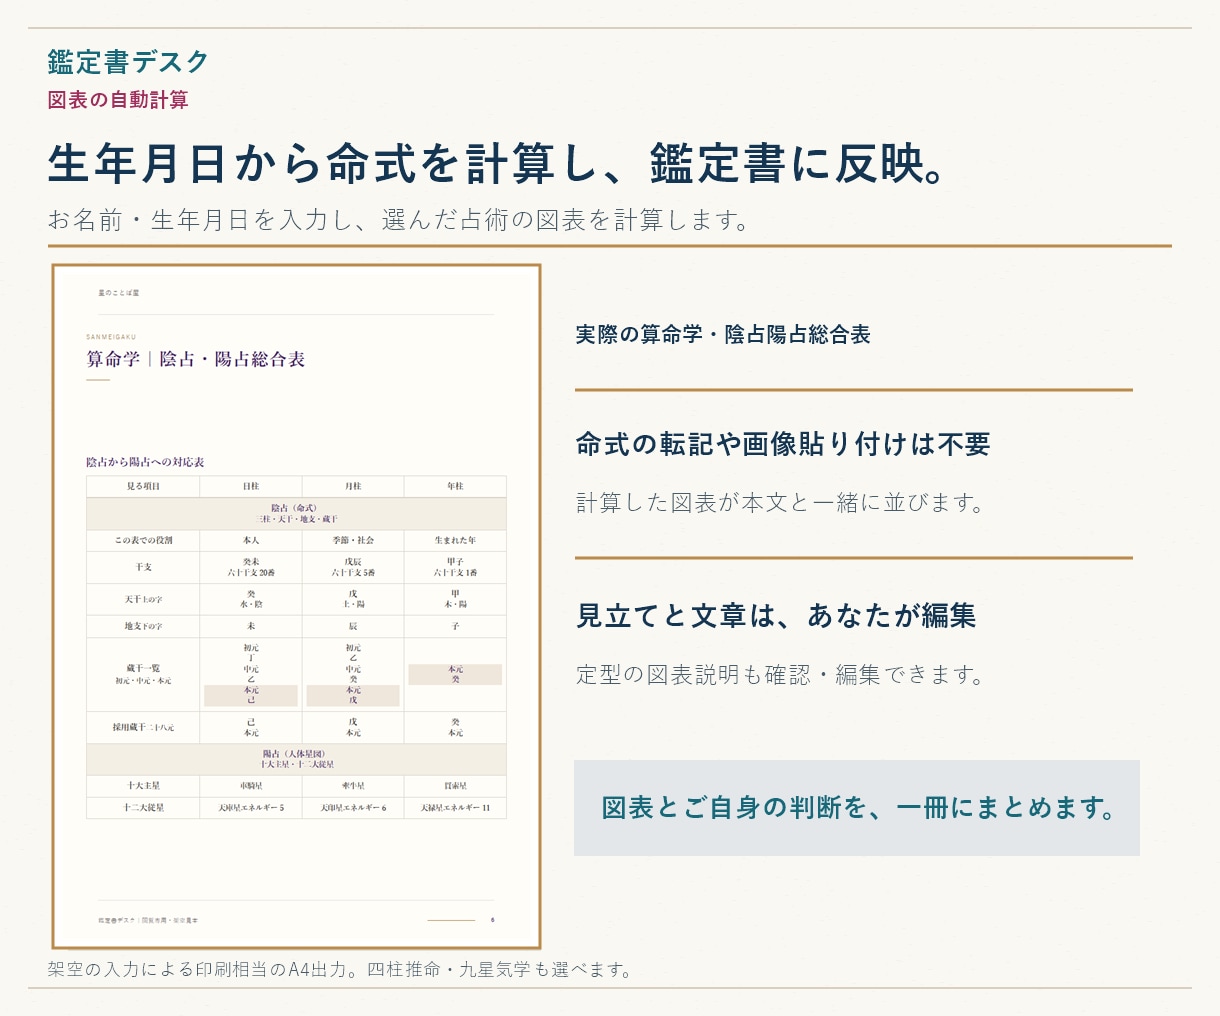
Task: Click the 十大主星 row label
Action: click(143, 786)
